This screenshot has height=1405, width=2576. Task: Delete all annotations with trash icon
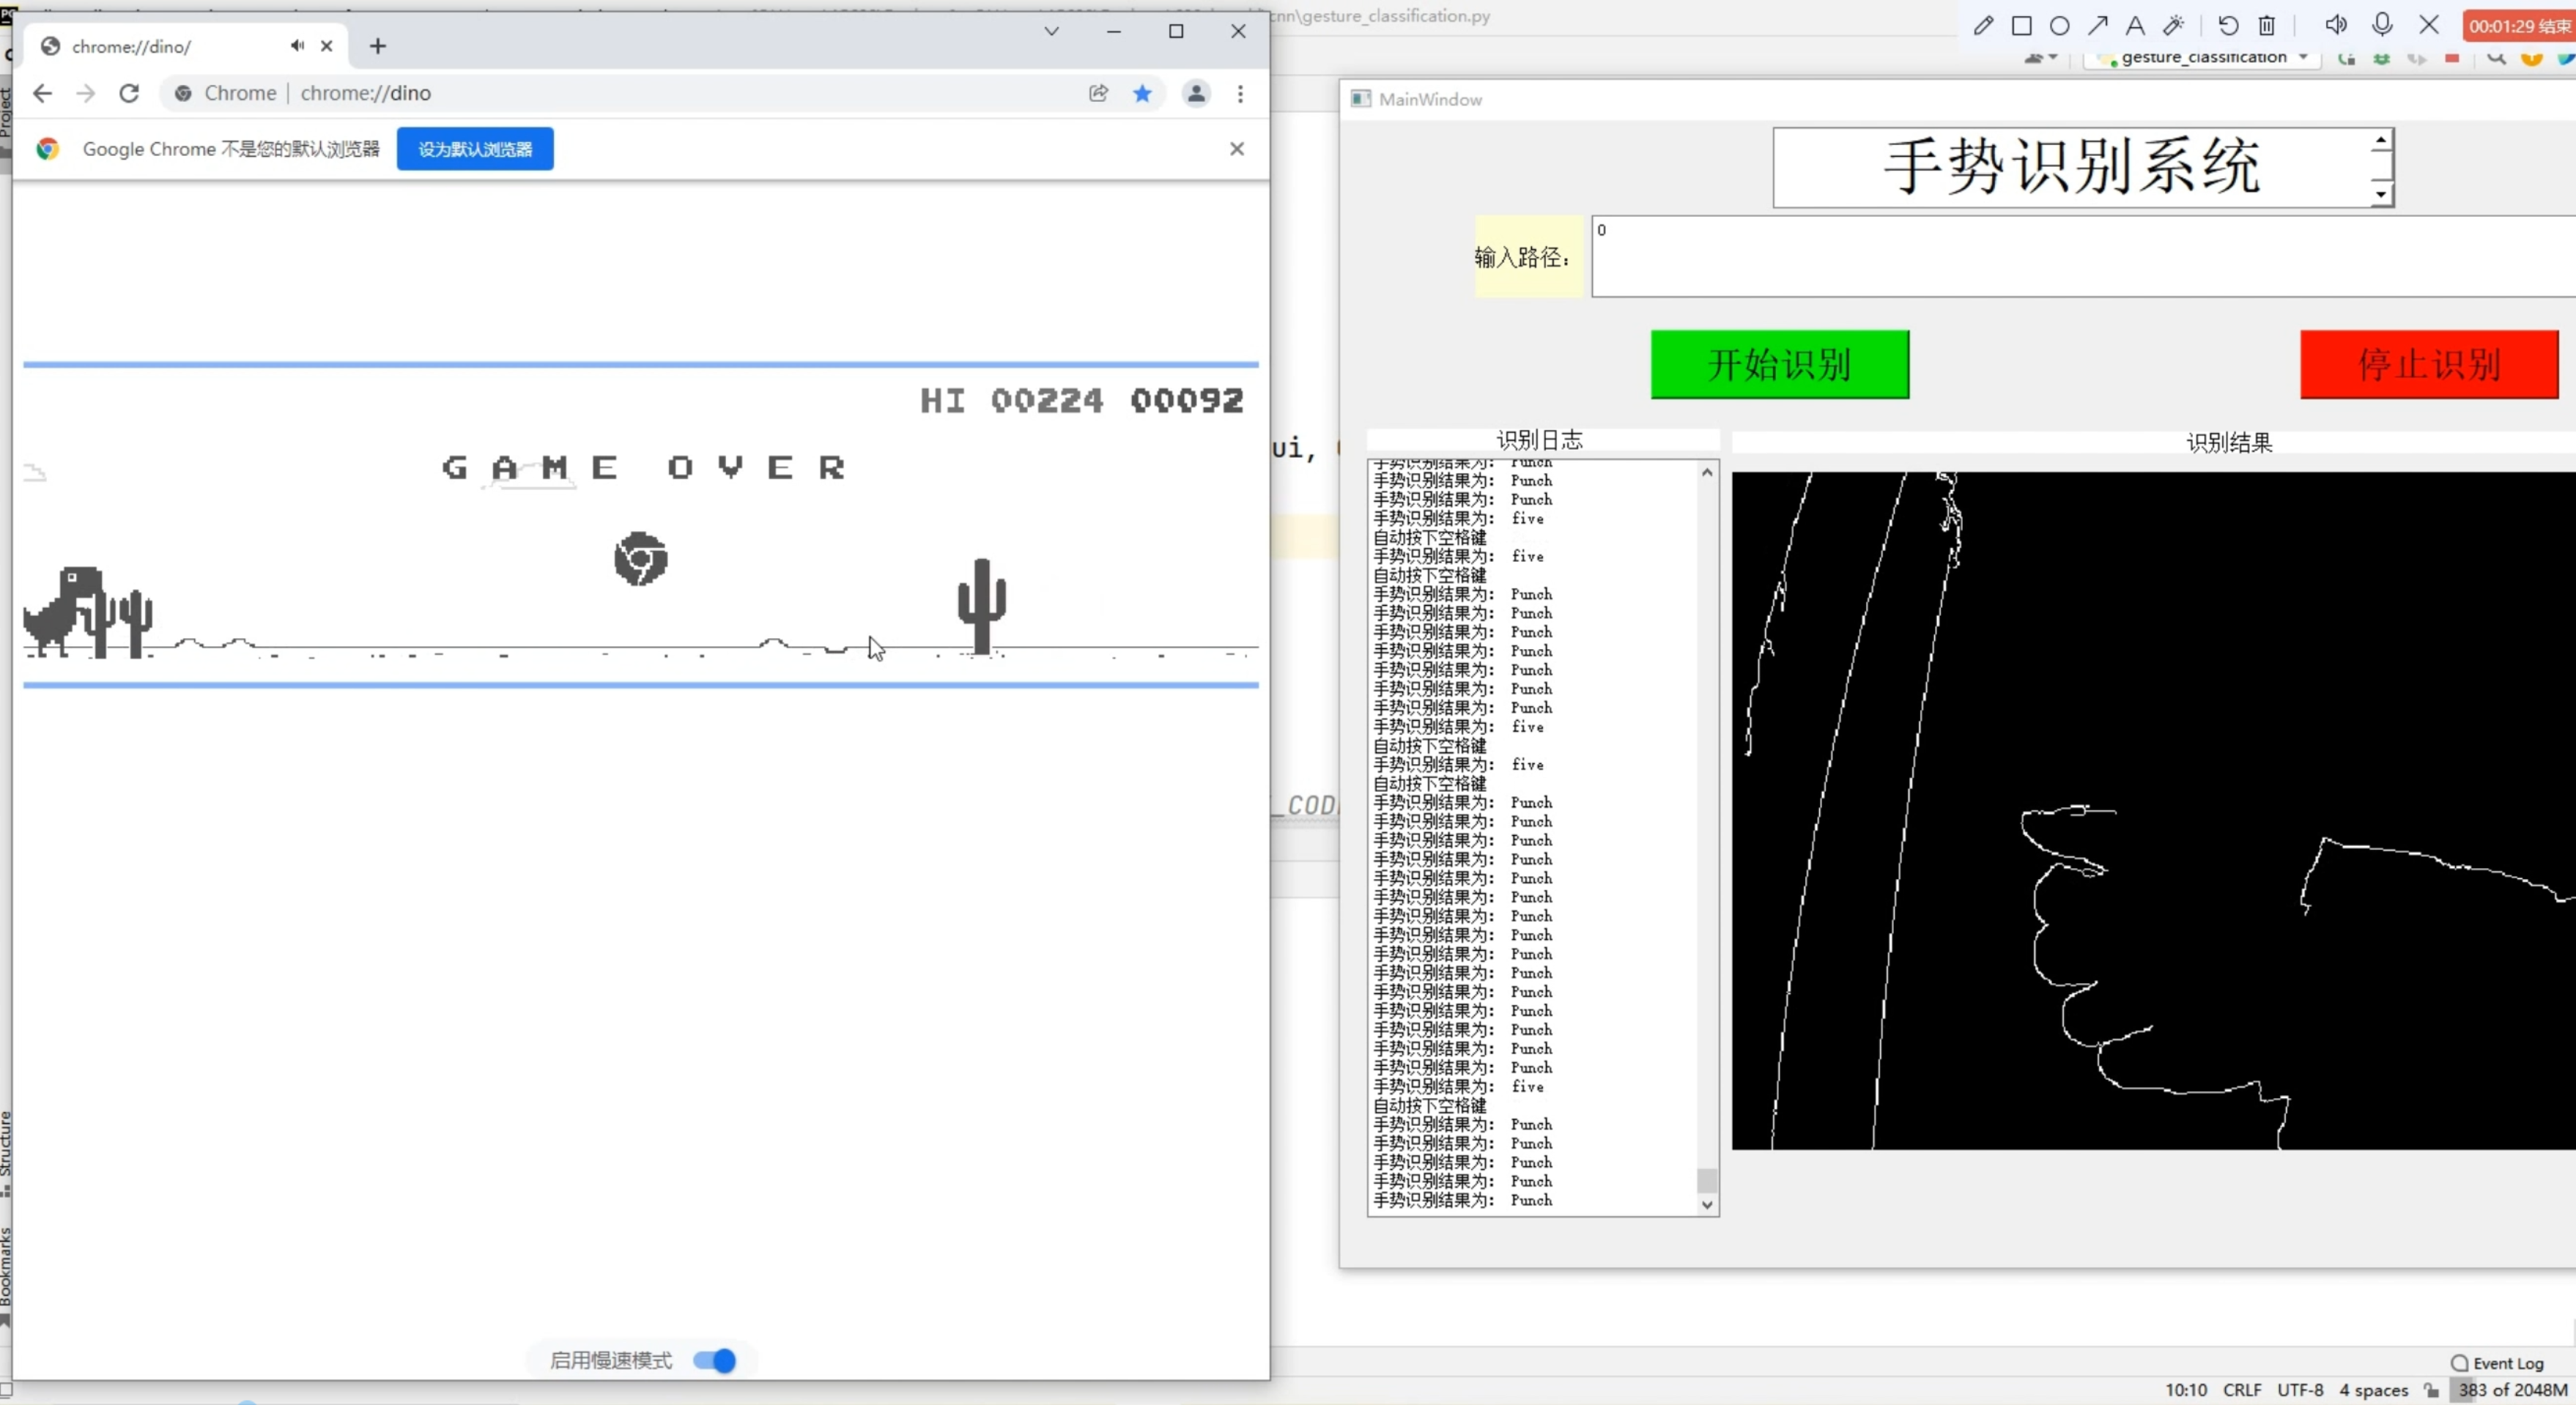(2267, 25)
